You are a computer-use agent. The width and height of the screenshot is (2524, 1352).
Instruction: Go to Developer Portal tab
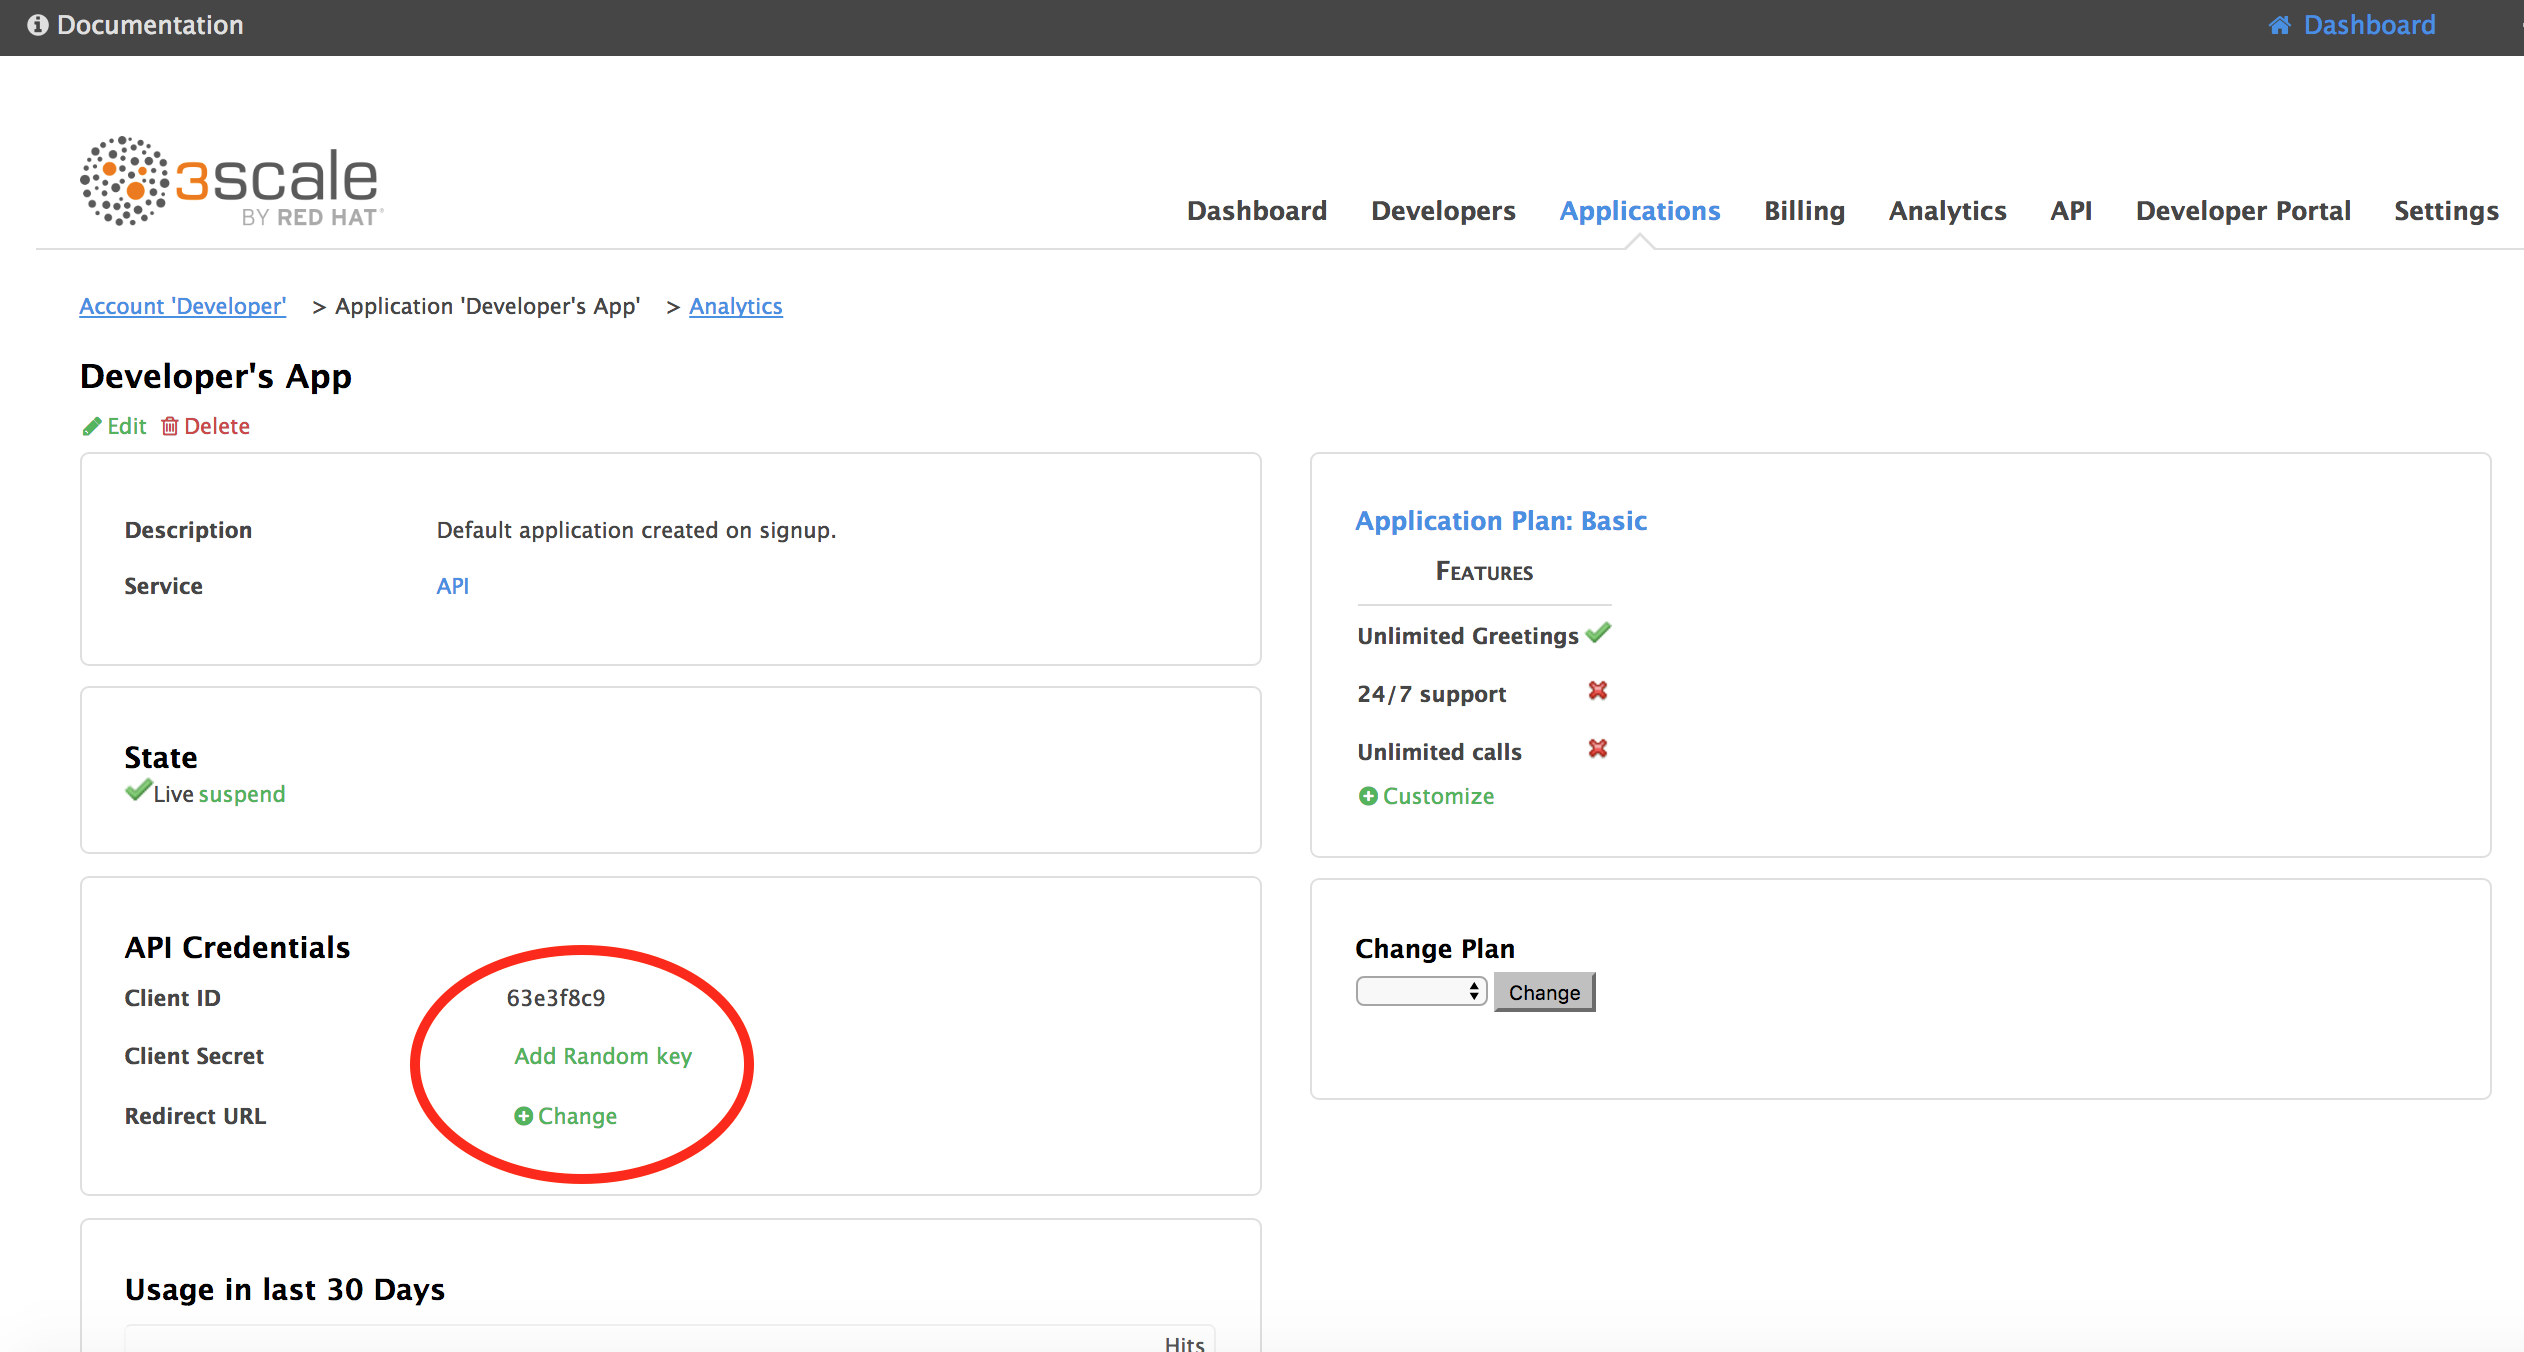coord(2242,211)
